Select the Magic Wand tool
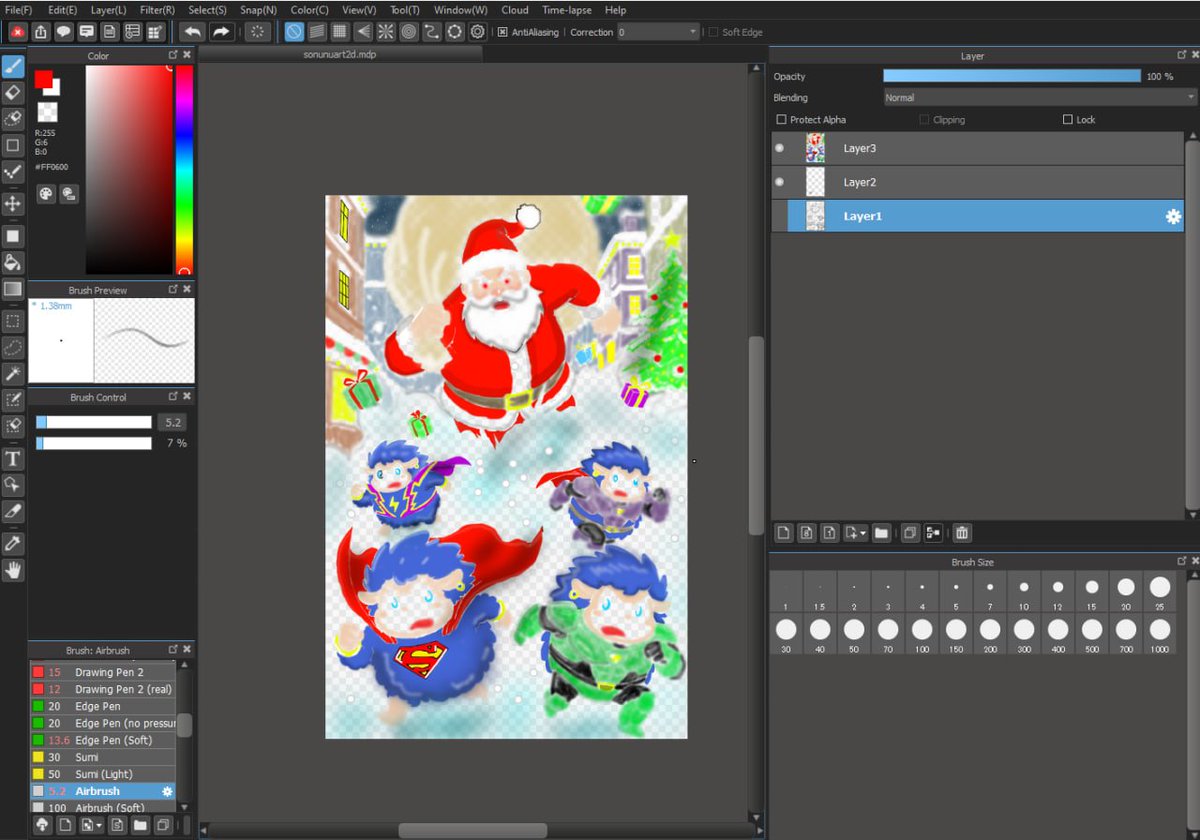 pyautogui.click(x=13, y=373)
